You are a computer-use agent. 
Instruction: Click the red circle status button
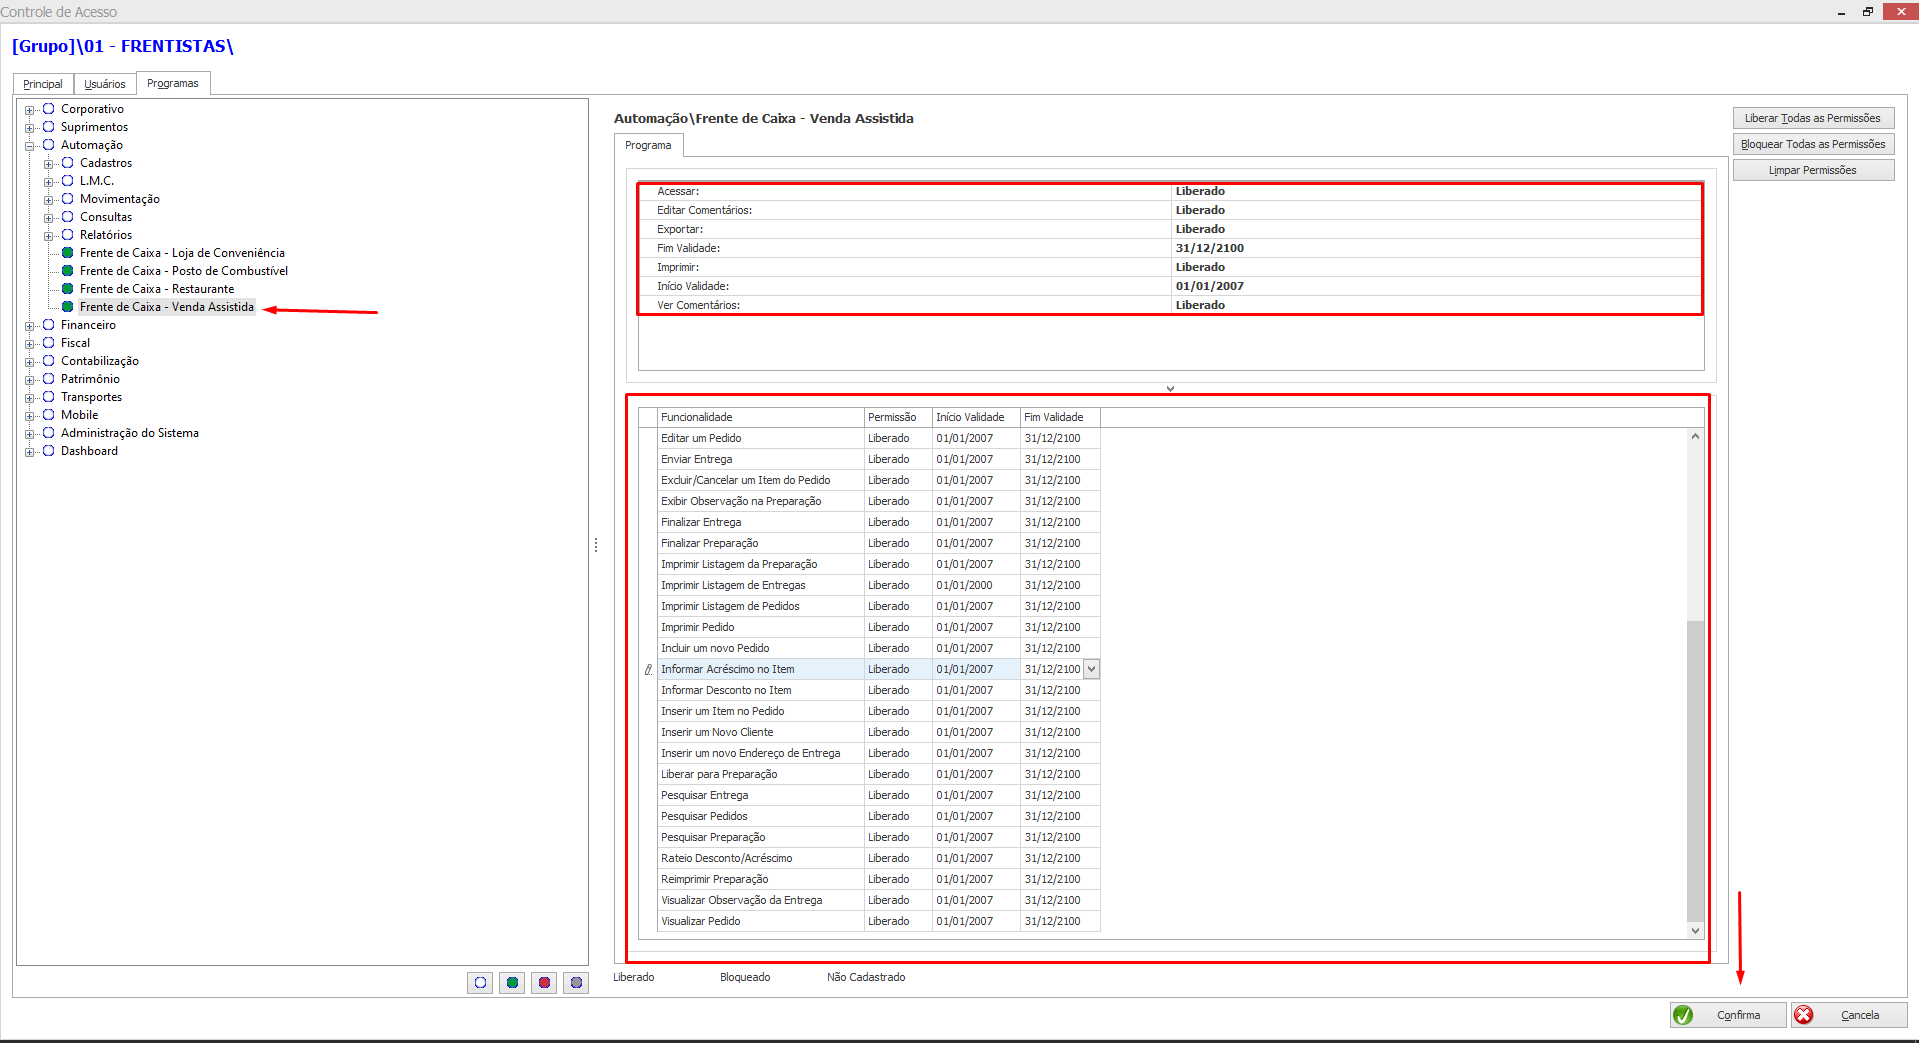544,983
